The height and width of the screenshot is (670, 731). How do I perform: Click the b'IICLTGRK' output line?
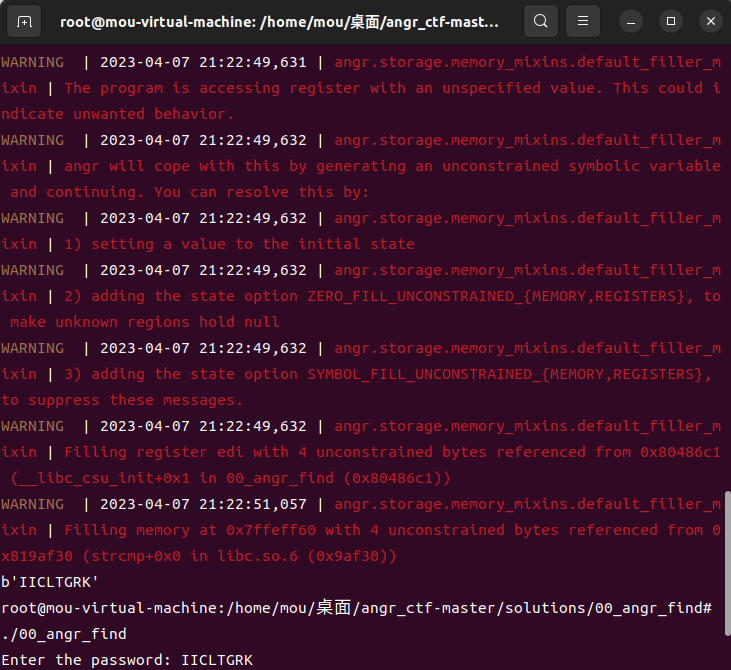click(x=50, y=582)
